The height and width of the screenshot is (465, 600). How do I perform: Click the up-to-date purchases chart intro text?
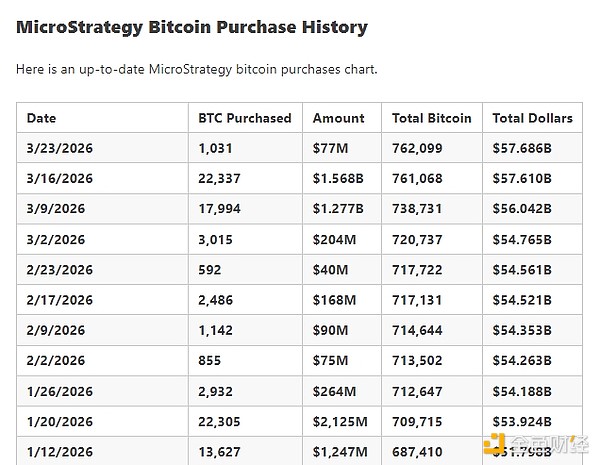pyautogui.click(x=197, y=70)
